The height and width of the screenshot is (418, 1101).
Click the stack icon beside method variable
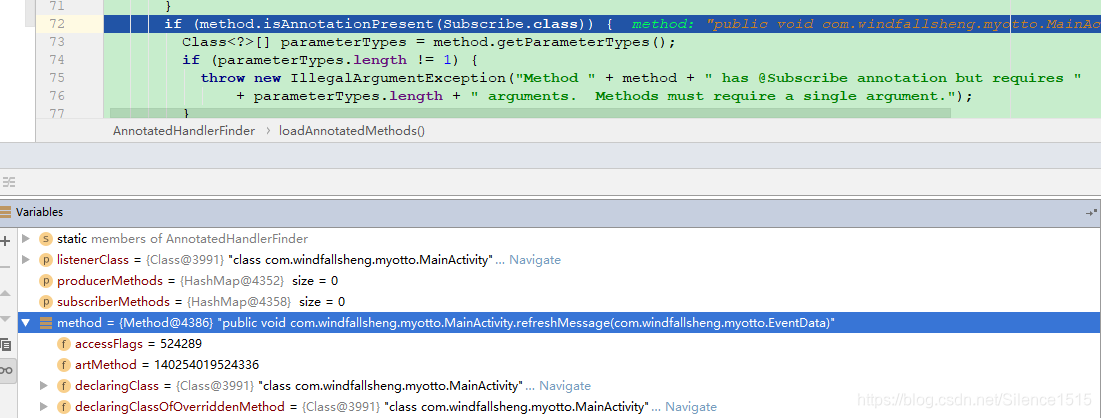point(46,323)
